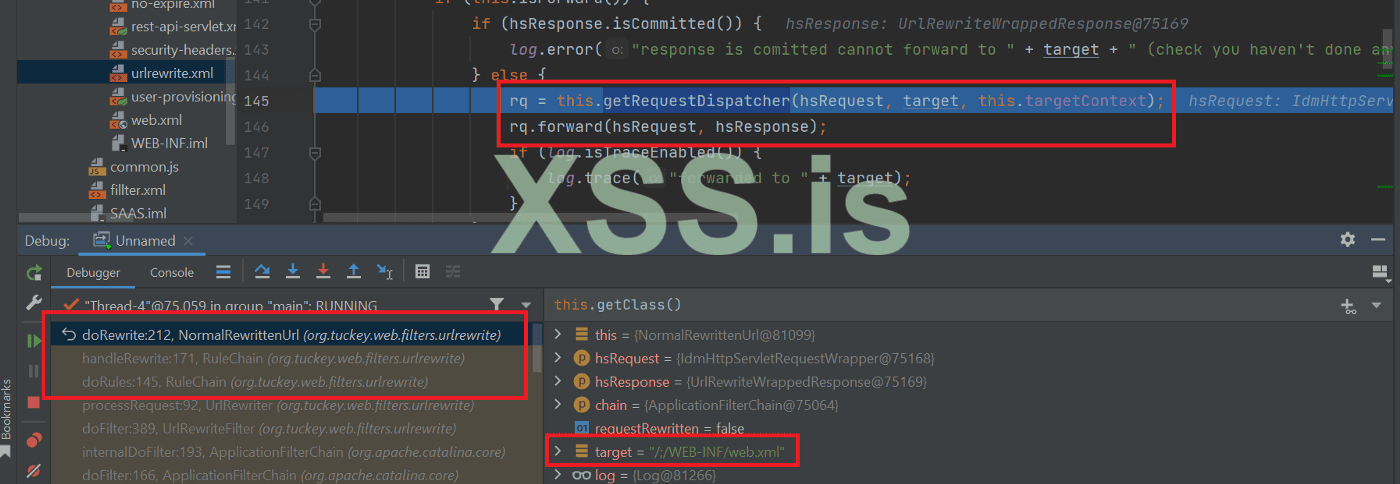Screen dimensions: 1400x484
Task: Switch to the Debugger tab
Action: 93,272
